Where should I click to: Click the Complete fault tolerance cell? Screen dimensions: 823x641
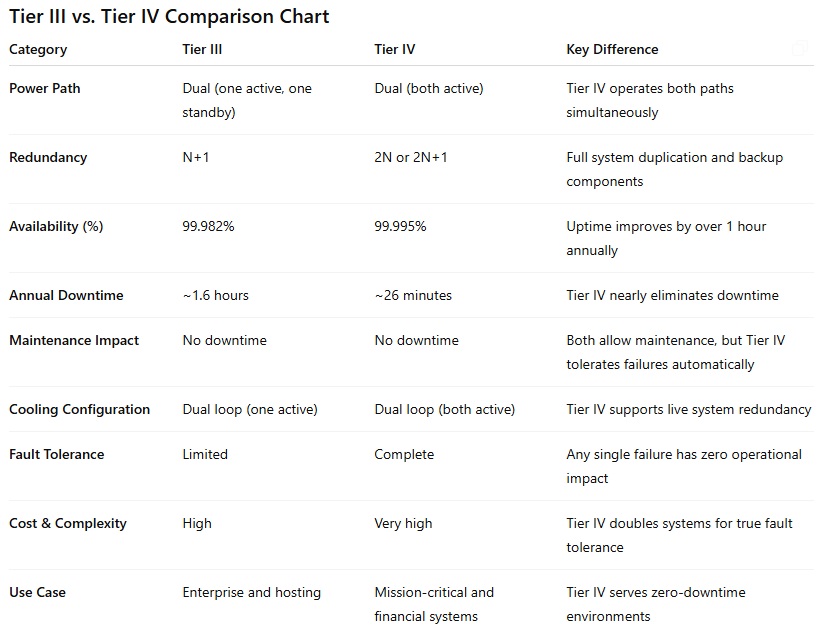(x=404, y=454)
